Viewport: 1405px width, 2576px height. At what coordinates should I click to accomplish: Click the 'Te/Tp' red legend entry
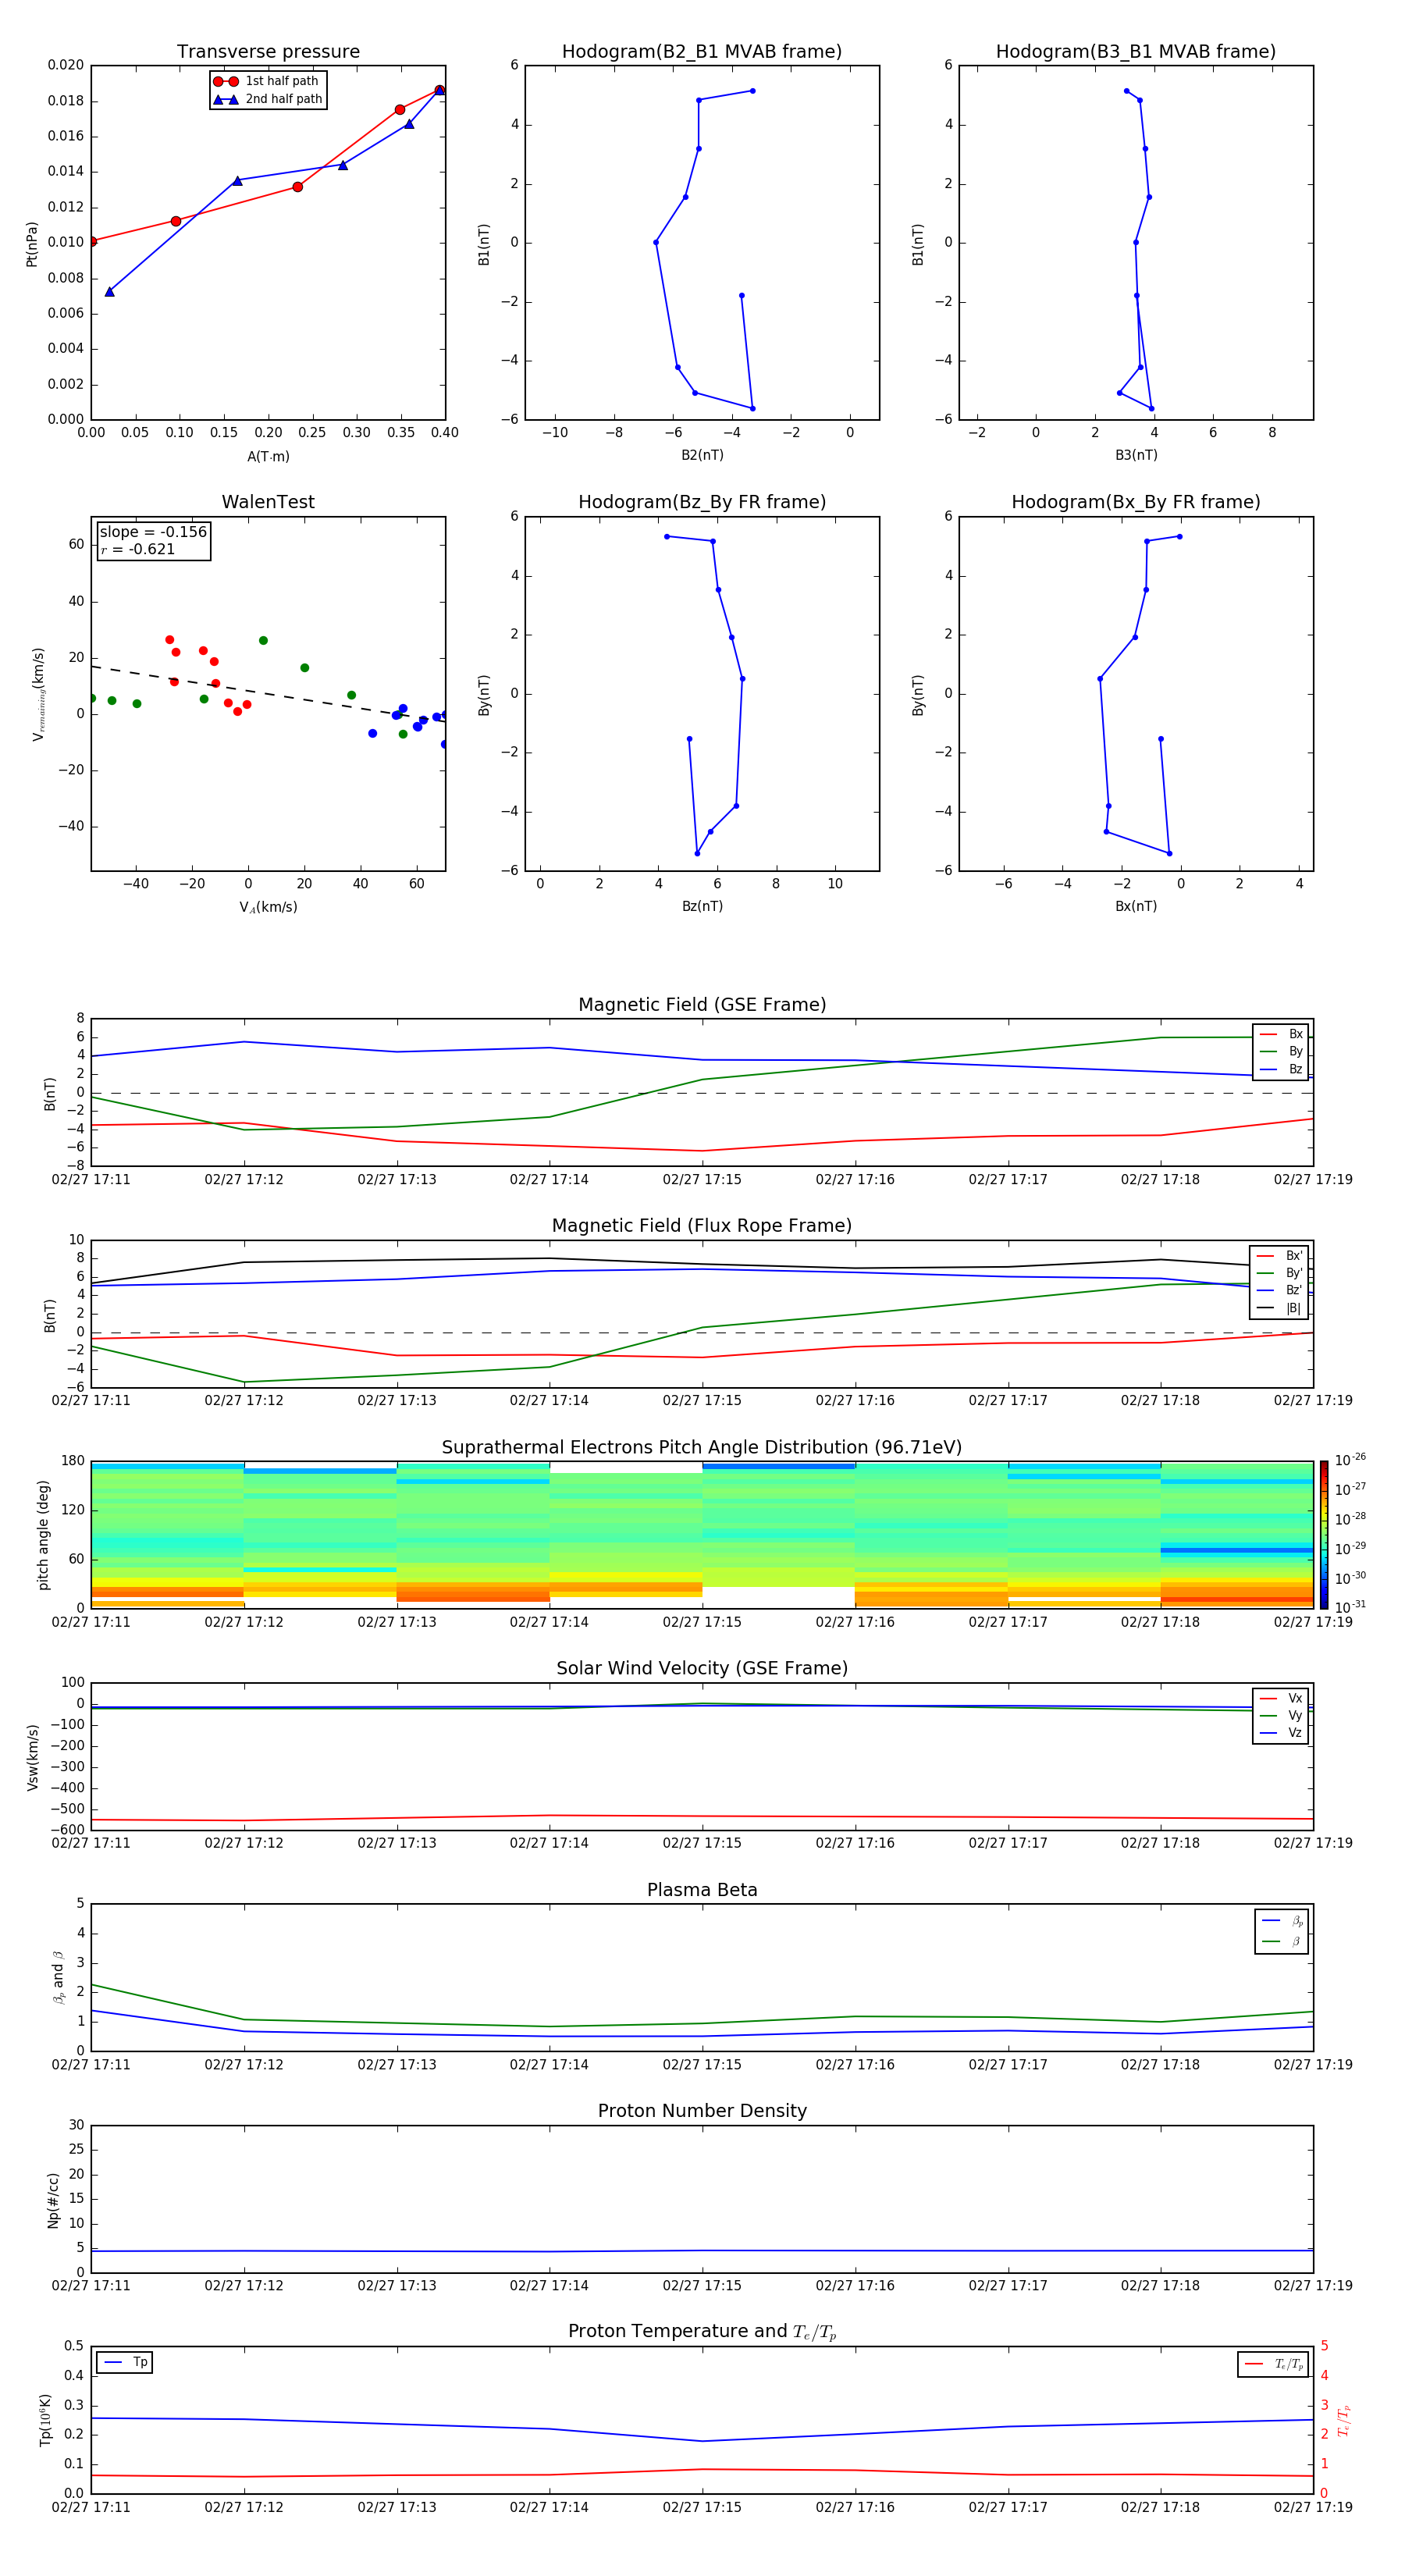pos(1273,2365)
